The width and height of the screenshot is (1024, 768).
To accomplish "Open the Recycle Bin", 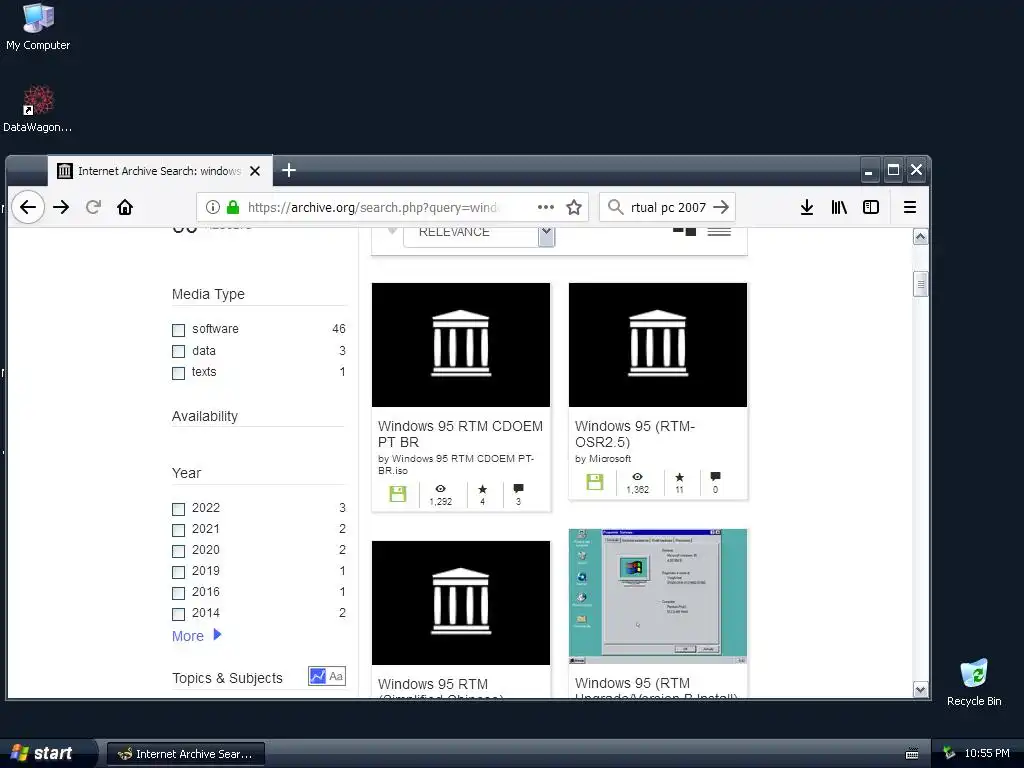I will [974, 682].
